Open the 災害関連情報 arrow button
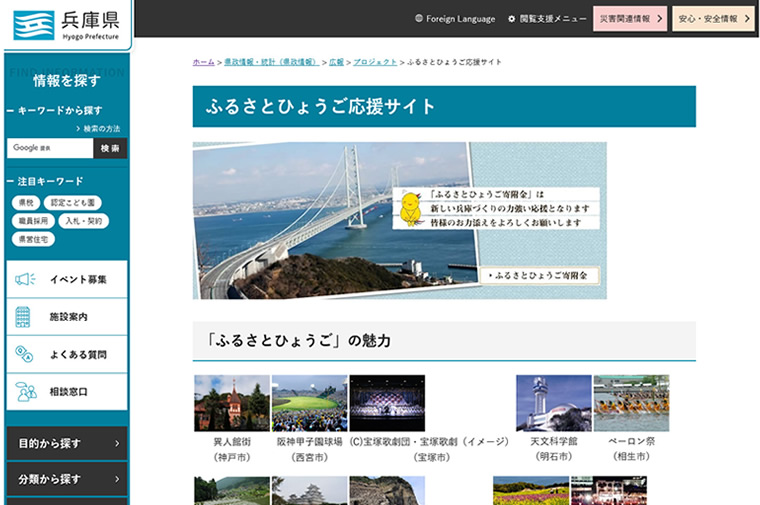Image resolution: width=760 pixels, height=505 pixels. pos(630,18)
